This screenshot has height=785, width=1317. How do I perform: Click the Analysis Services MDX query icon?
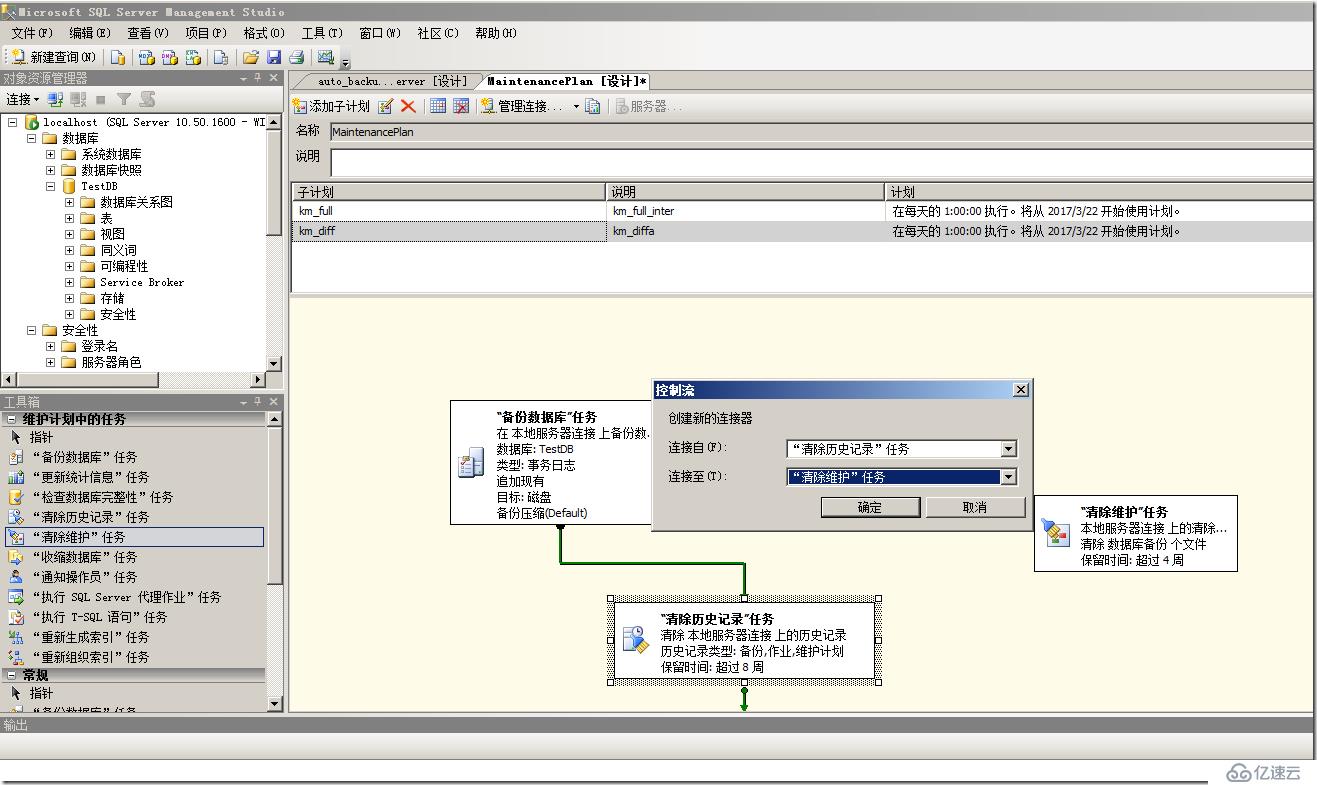coord(146,57)
